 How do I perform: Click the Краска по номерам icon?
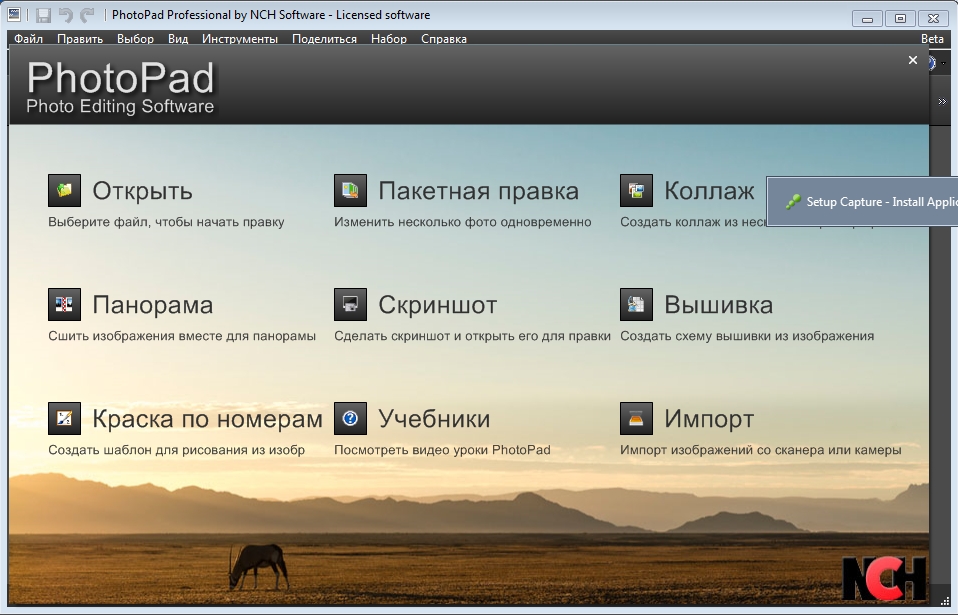[x=64, y=418]
